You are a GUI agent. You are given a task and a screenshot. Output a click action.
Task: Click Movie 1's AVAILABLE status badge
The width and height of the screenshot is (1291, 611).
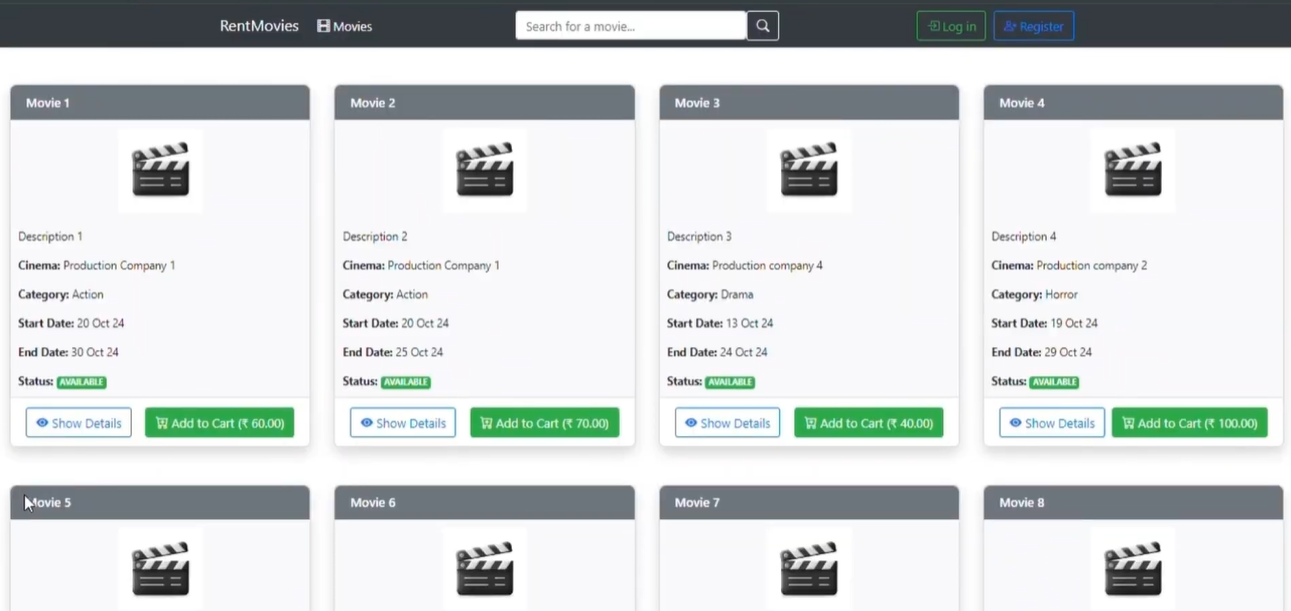pos(82,382)
